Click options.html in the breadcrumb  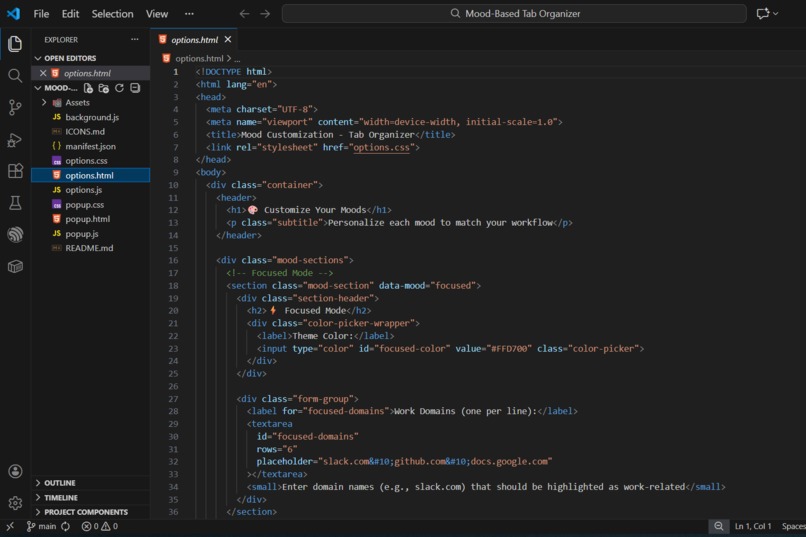pyautogui.click(x=198, y=59)
